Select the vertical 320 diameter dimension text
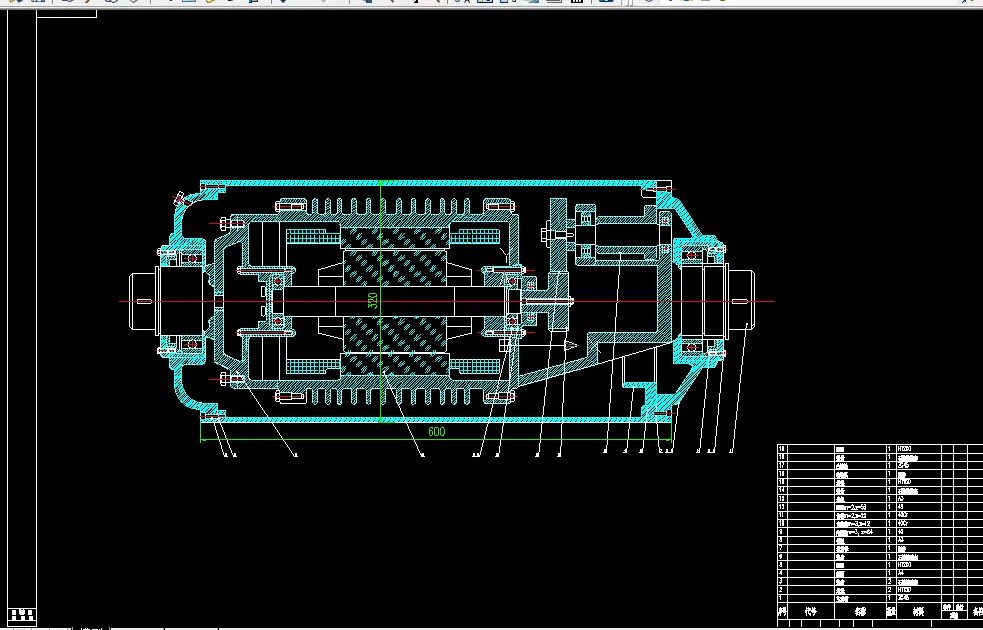983x630 pixels. coord(372,300)
